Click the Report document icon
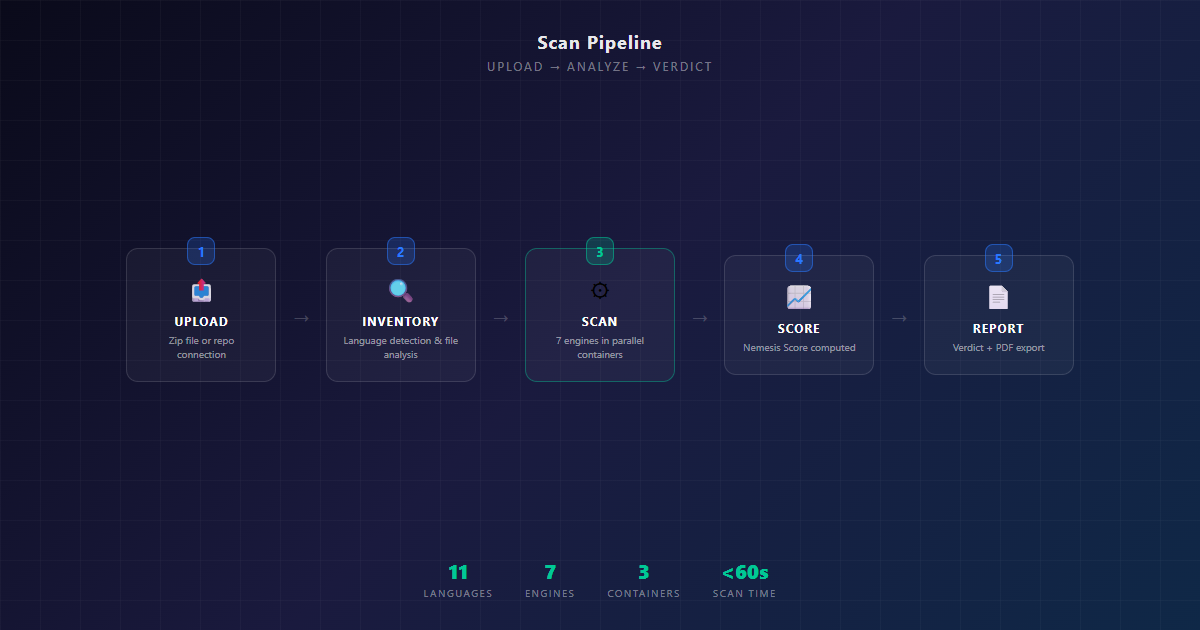The width and height of the screenshot is (1200, 630). click(999, 298)
